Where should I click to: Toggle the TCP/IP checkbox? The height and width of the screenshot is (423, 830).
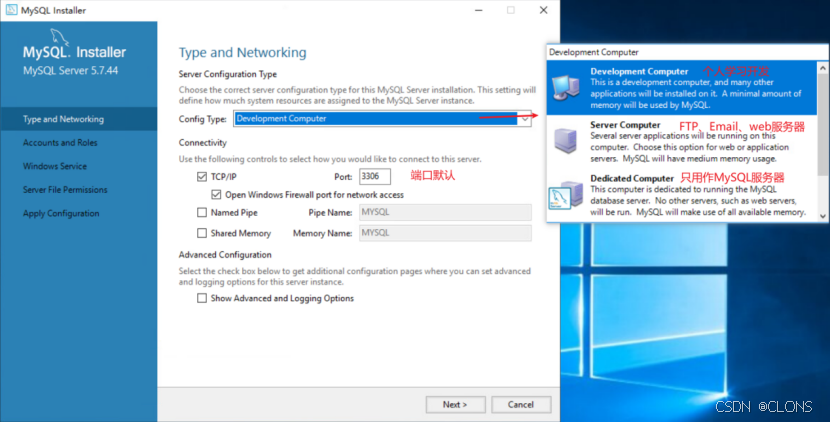coord(202,177)
